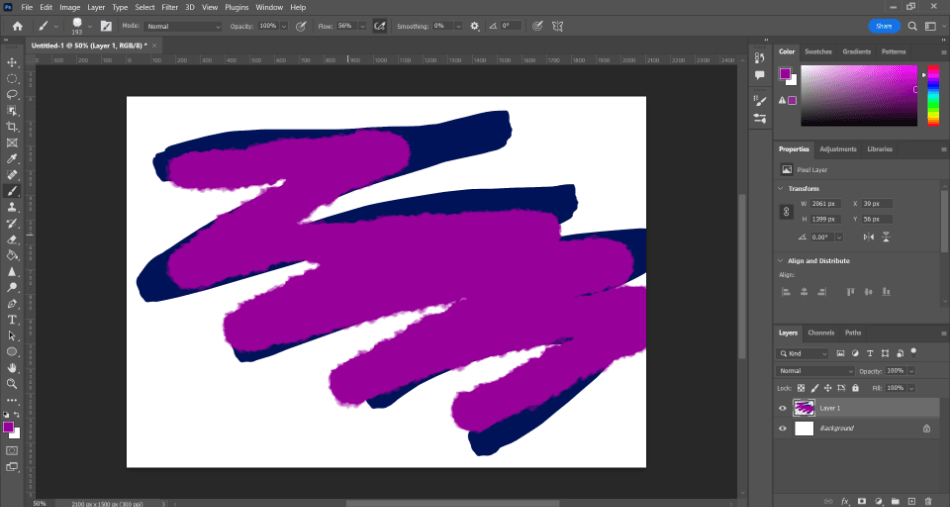950x507 pixels.
Task: Toggle link width and height constraint
Action: (786, 211)
